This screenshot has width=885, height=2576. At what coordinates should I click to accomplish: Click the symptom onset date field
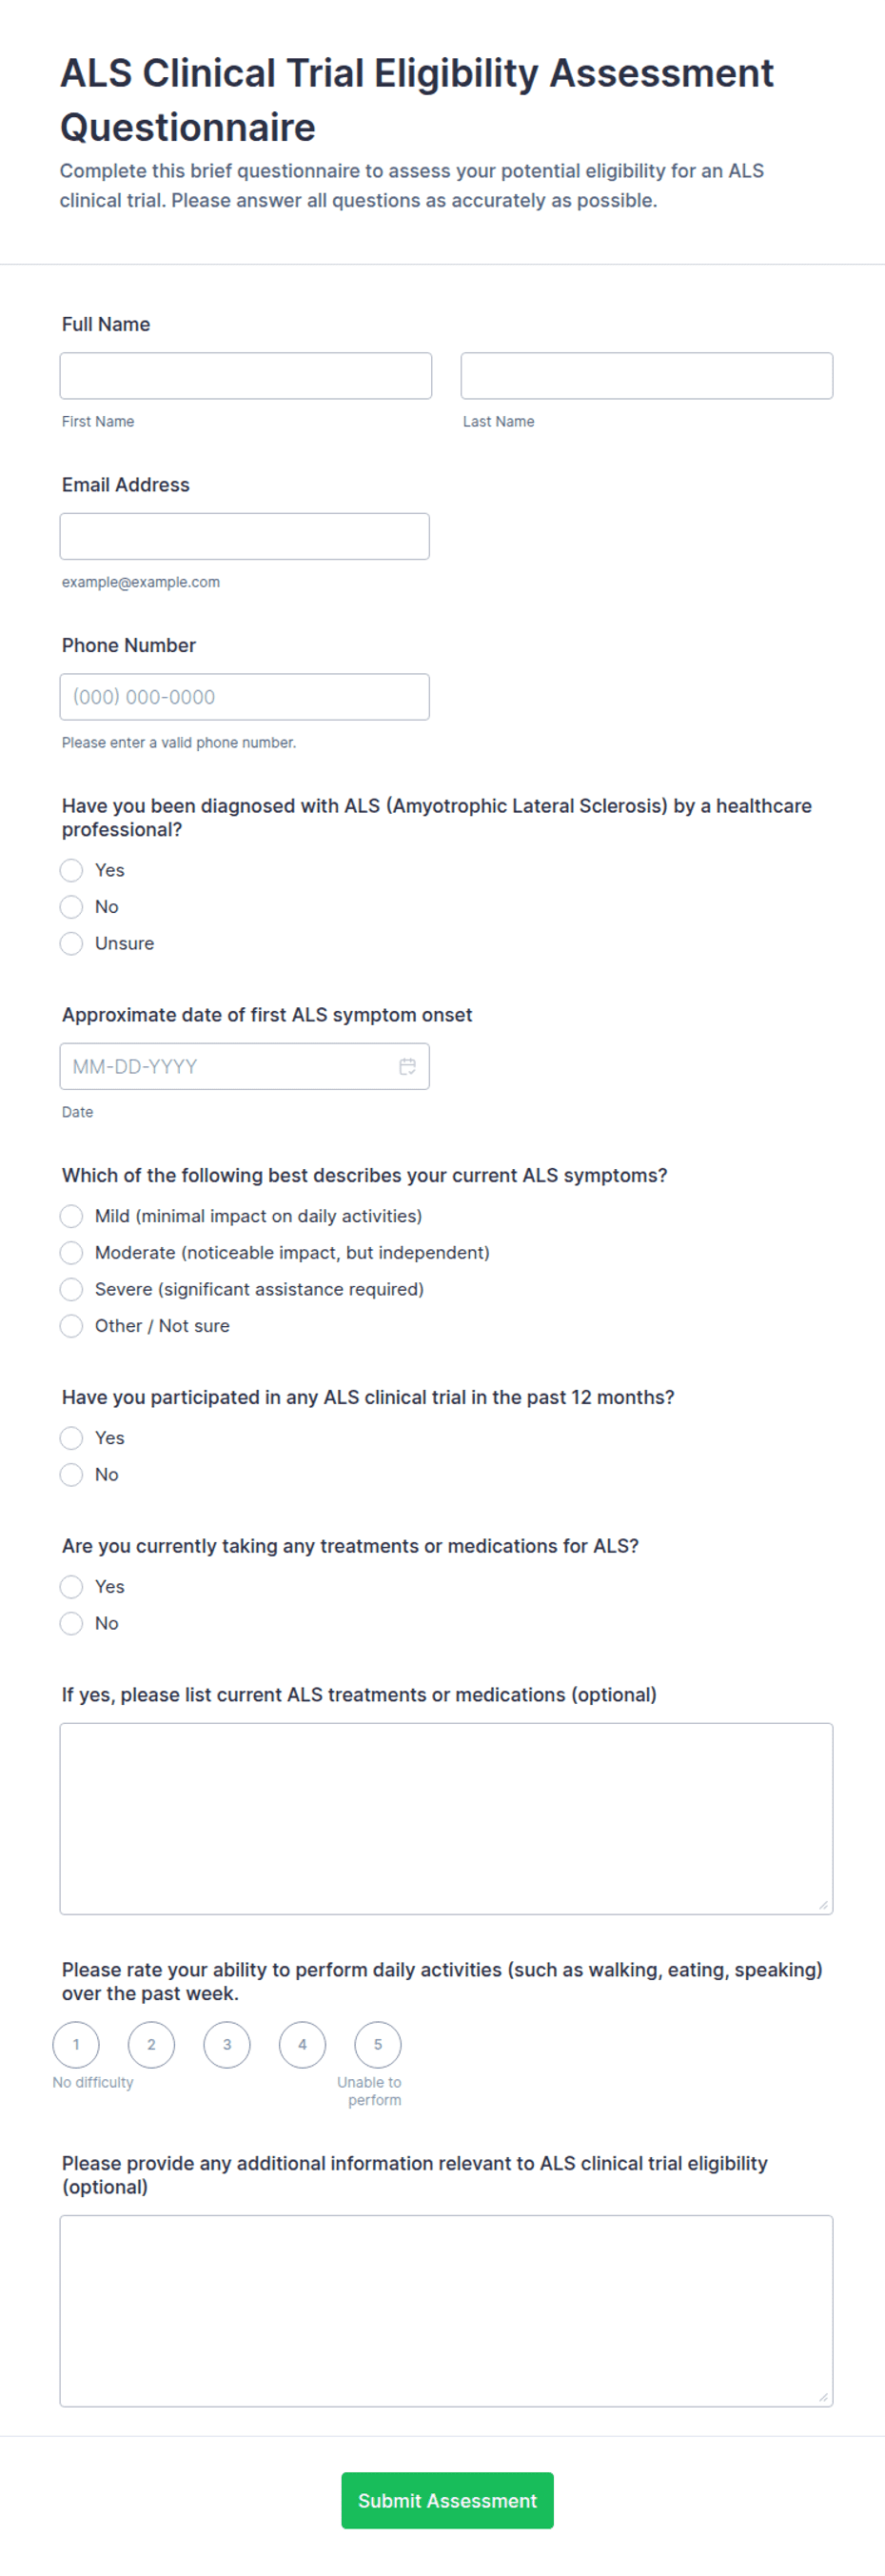[245, 1067]
